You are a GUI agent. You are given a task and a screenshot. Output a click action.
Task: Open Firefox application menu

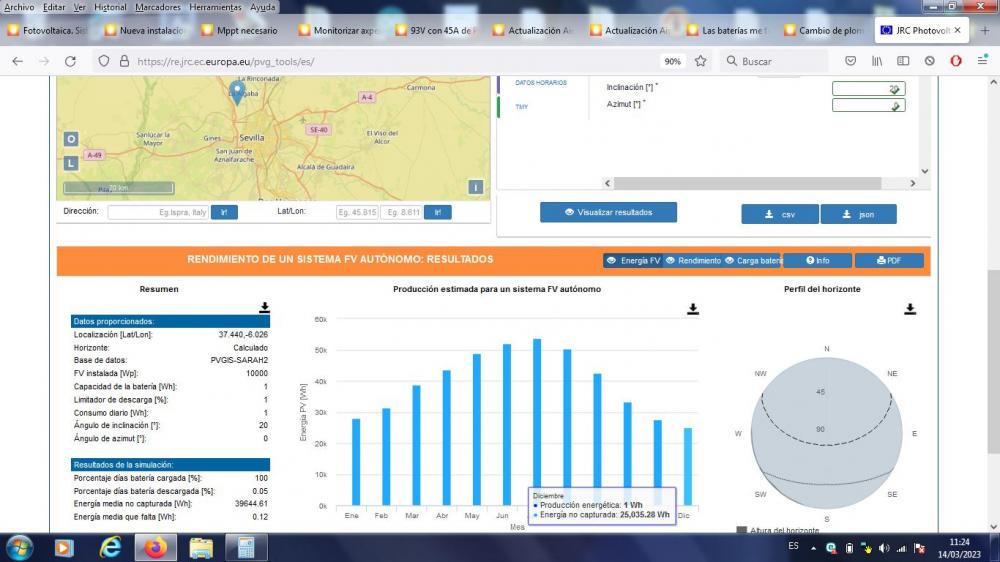[982, 61]
